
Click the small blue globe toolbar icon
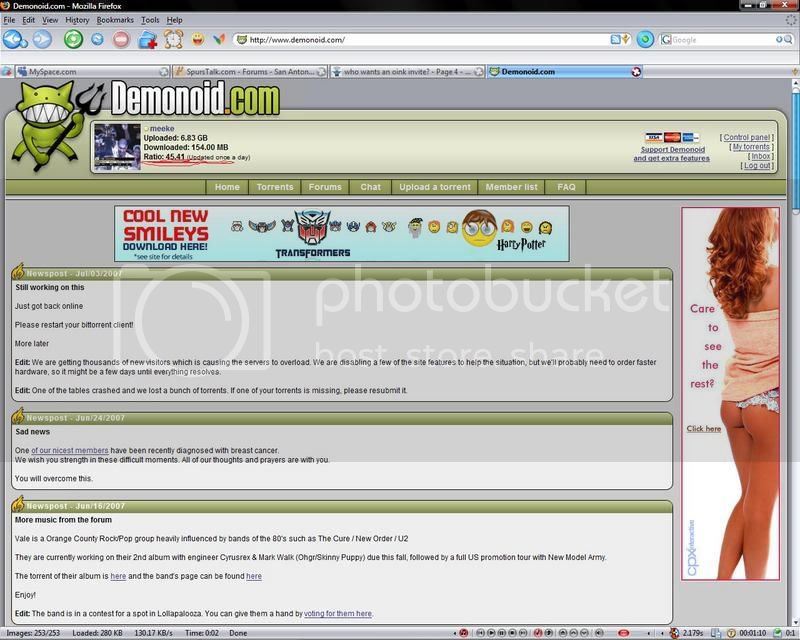97,39
